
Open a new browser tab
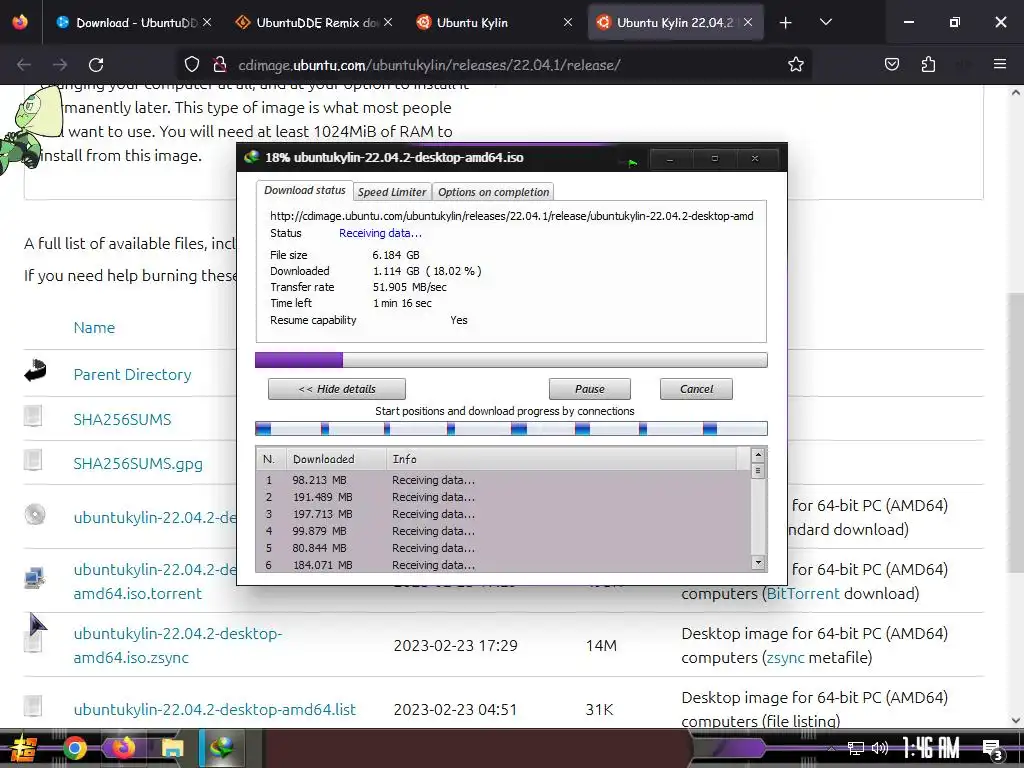point(786,23)
